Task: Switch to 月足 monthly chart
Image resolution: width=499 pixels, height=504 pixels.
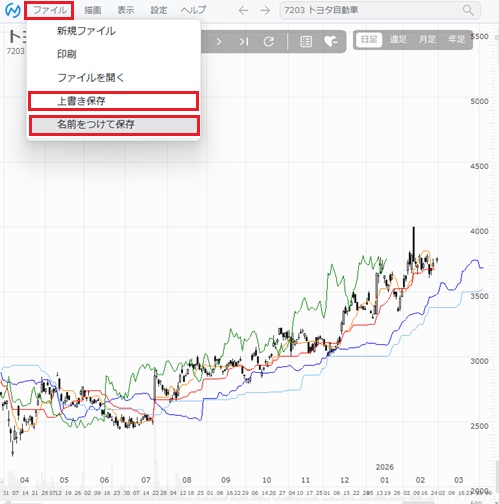Action: 427,40
